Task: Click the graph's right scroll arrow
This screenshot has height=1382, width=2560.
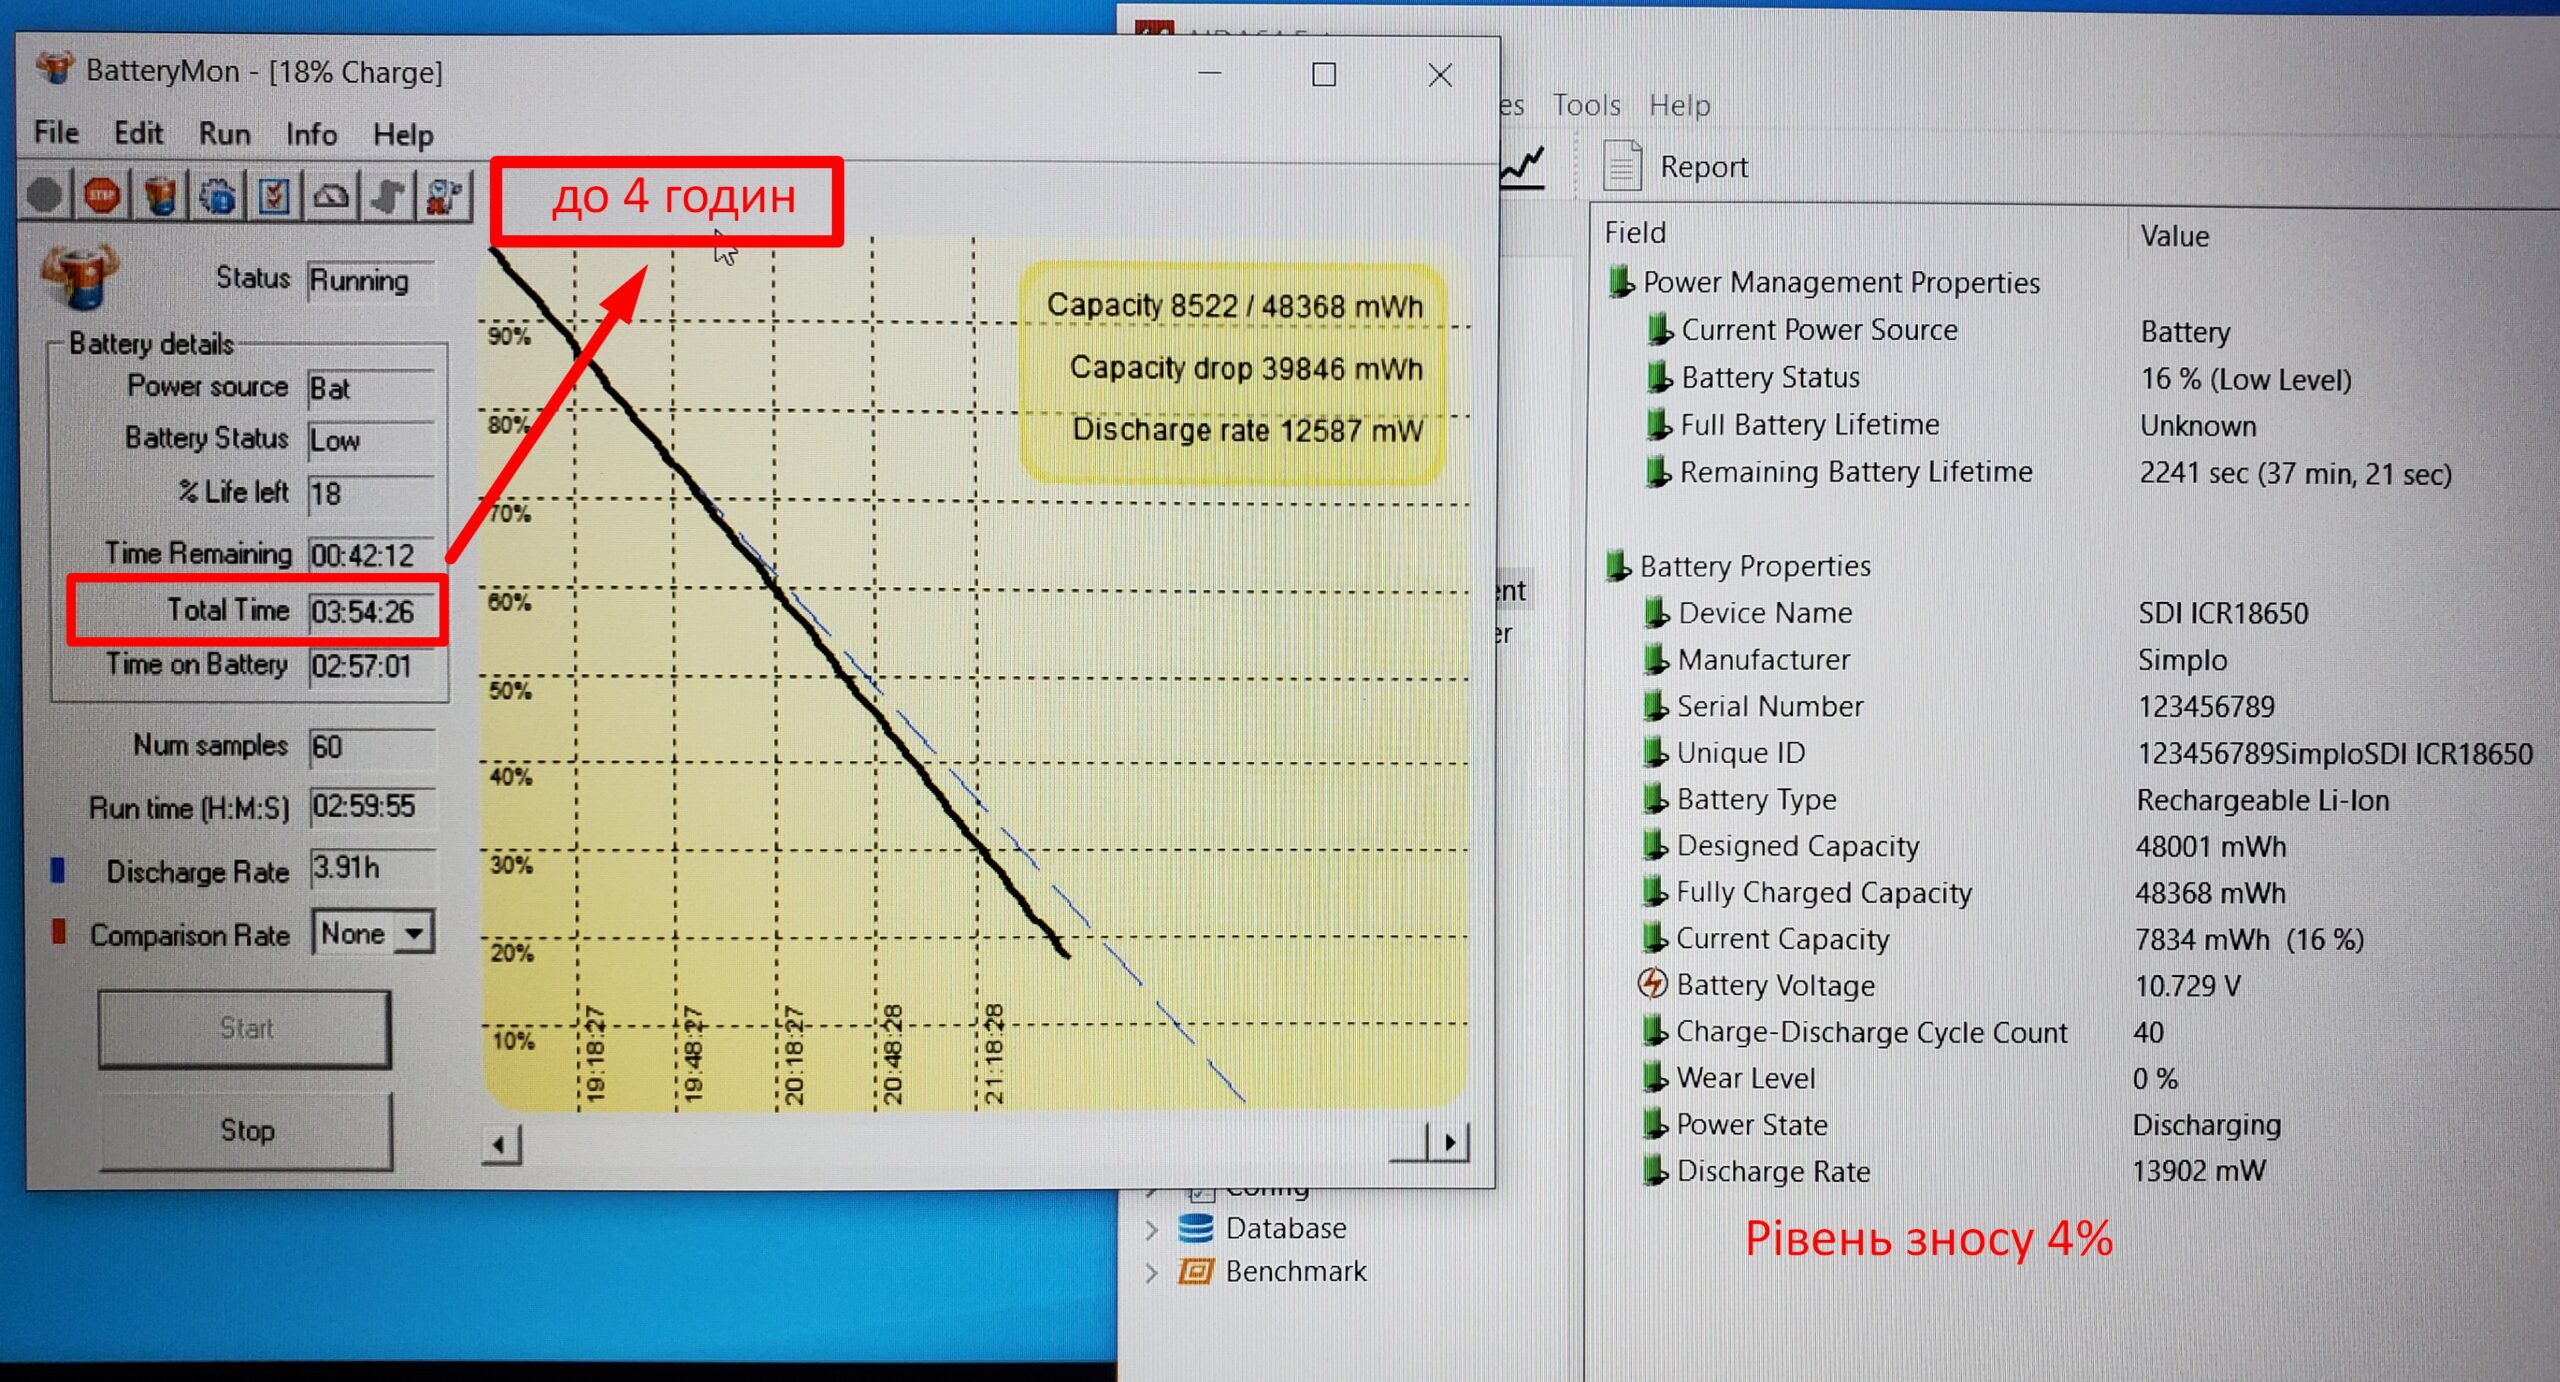Action: pyautogui.click(x=1450, y=1141)
